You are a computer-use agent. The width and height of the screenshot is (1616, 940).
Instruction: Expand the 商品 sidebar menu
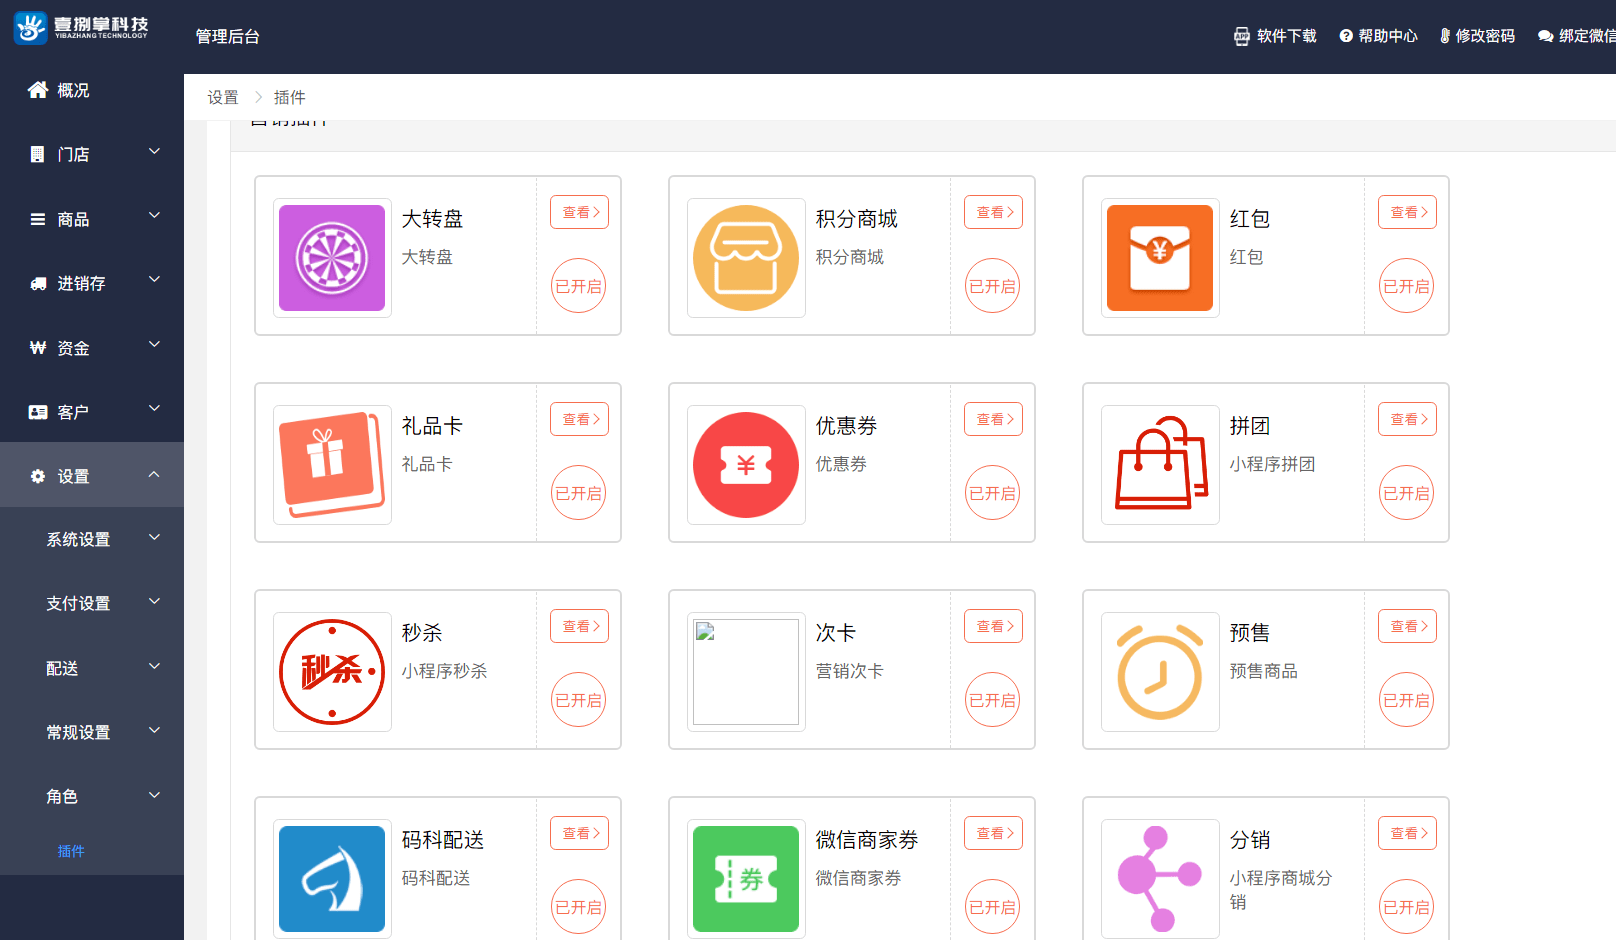tap(92, 219)
